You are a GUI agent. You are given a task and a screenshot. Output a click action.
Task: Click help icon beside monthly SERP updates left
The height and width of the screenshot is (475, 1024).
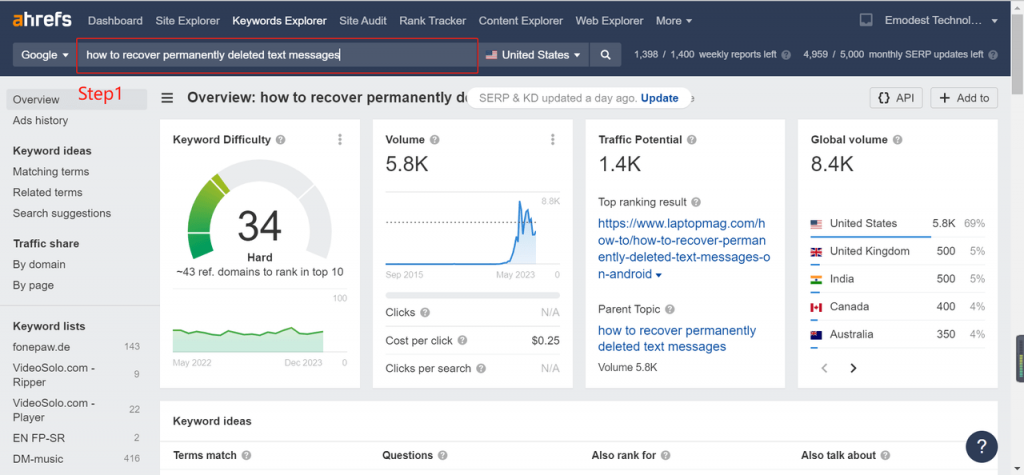993,56
